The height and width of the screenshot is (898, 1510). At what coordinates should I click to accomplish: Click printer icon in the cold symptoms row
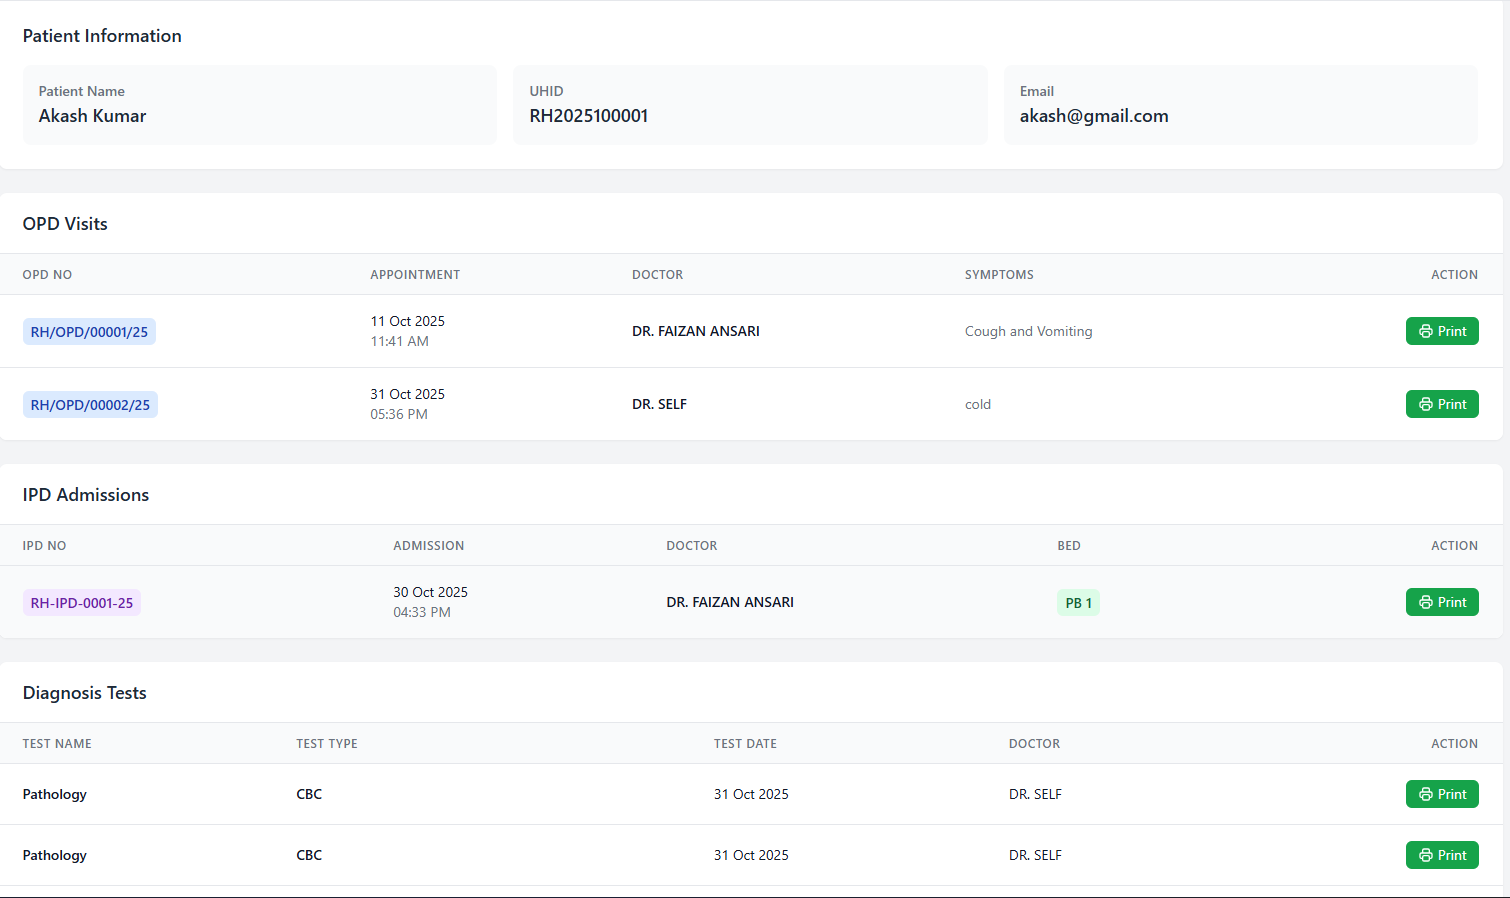1425,404
